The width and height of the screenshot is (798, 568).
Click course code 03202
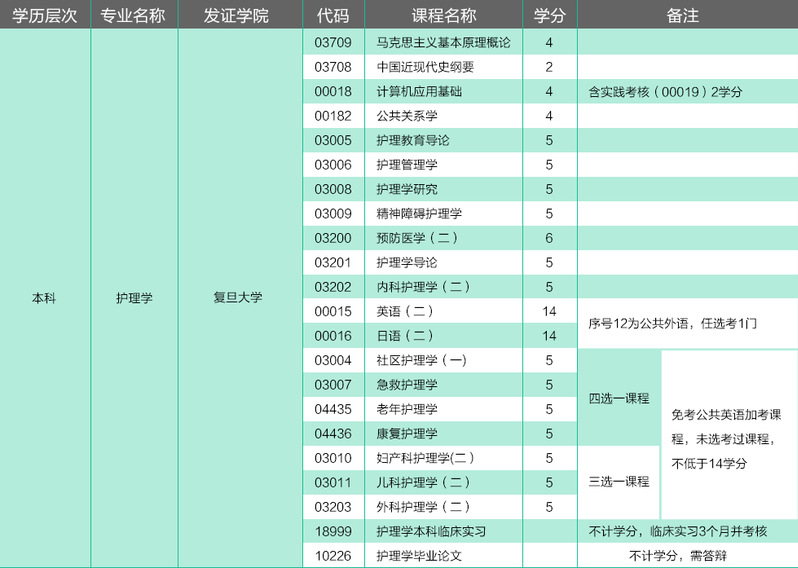(x=333, y=287)
